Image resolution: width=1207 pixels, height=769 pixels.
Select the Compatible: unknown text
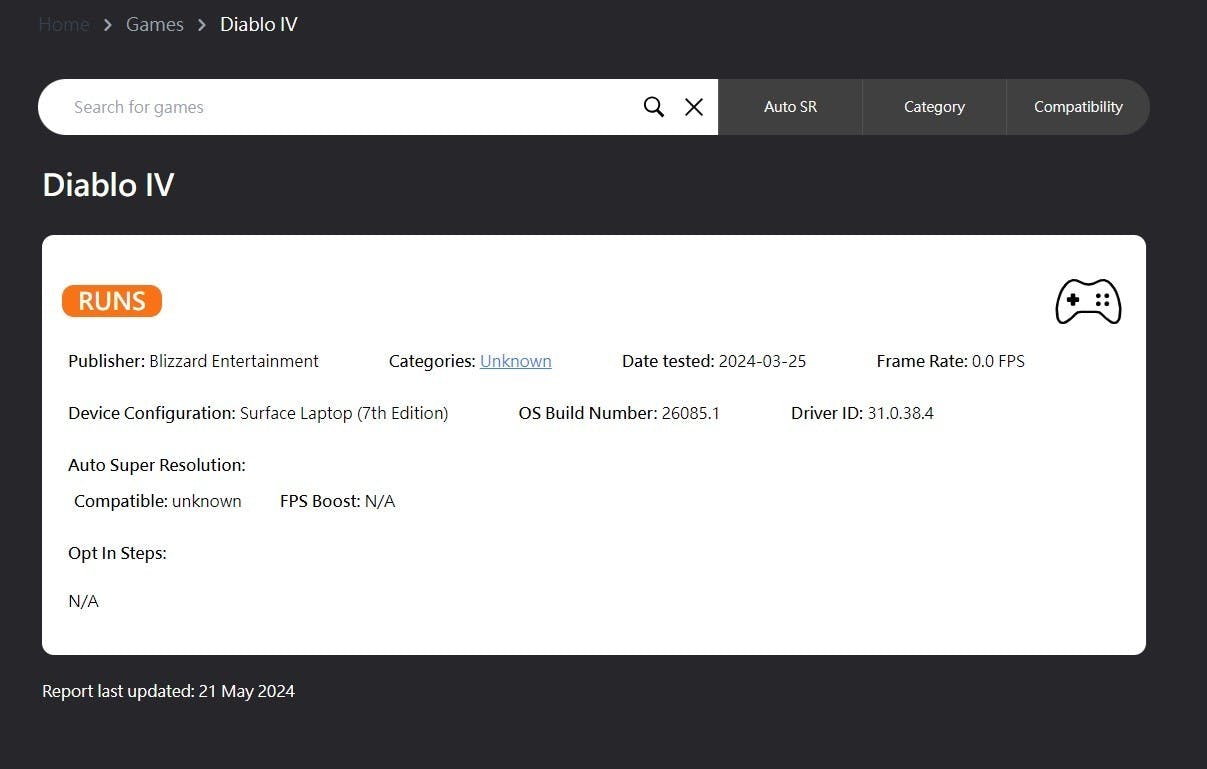158,501
